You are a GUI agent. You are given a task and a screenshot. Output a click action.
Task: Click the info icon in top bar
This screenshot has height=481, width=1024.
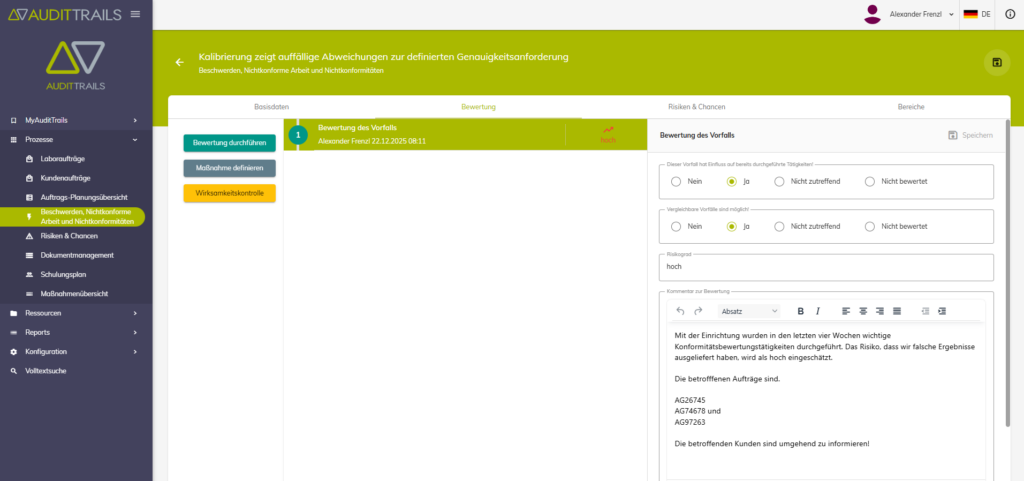click(x=1009, y=14)
